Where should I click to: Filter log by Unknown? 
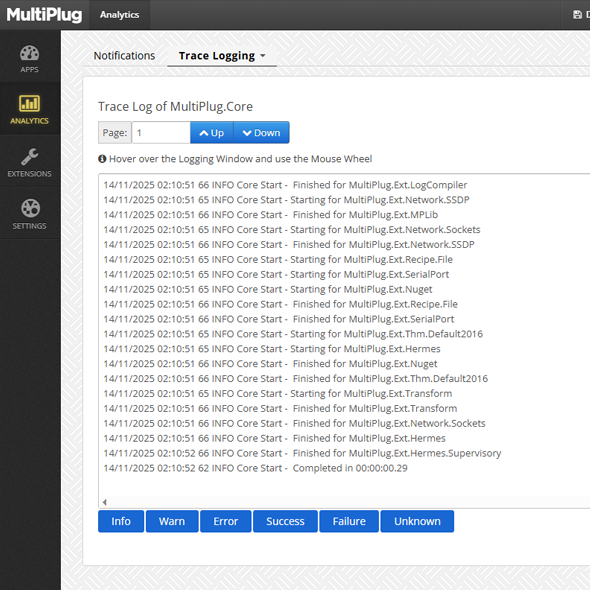coord(417,521)
